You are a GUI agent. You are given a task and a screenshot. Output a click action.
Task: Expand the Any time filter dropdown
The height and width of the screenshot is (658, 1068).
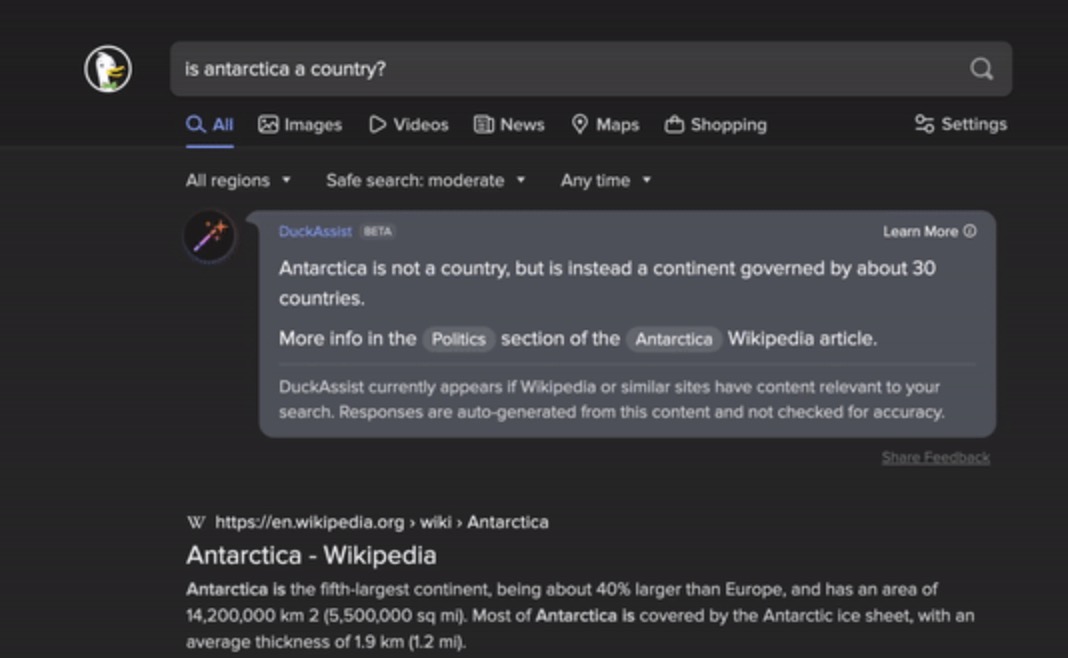click(606, 181)
